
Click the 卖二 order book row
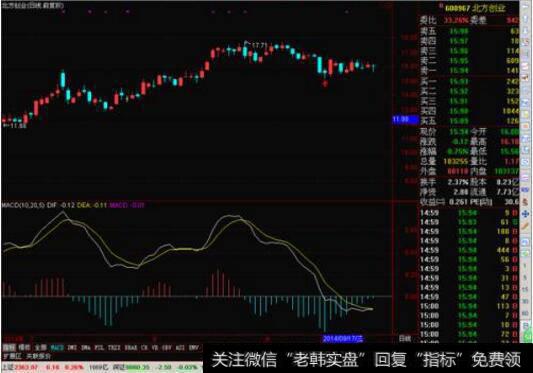(469, 61)
